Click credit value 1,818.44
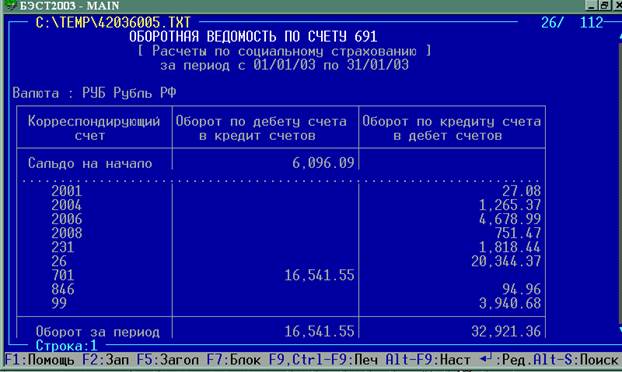This screenshot has height=372, width=622. (510, 247)
